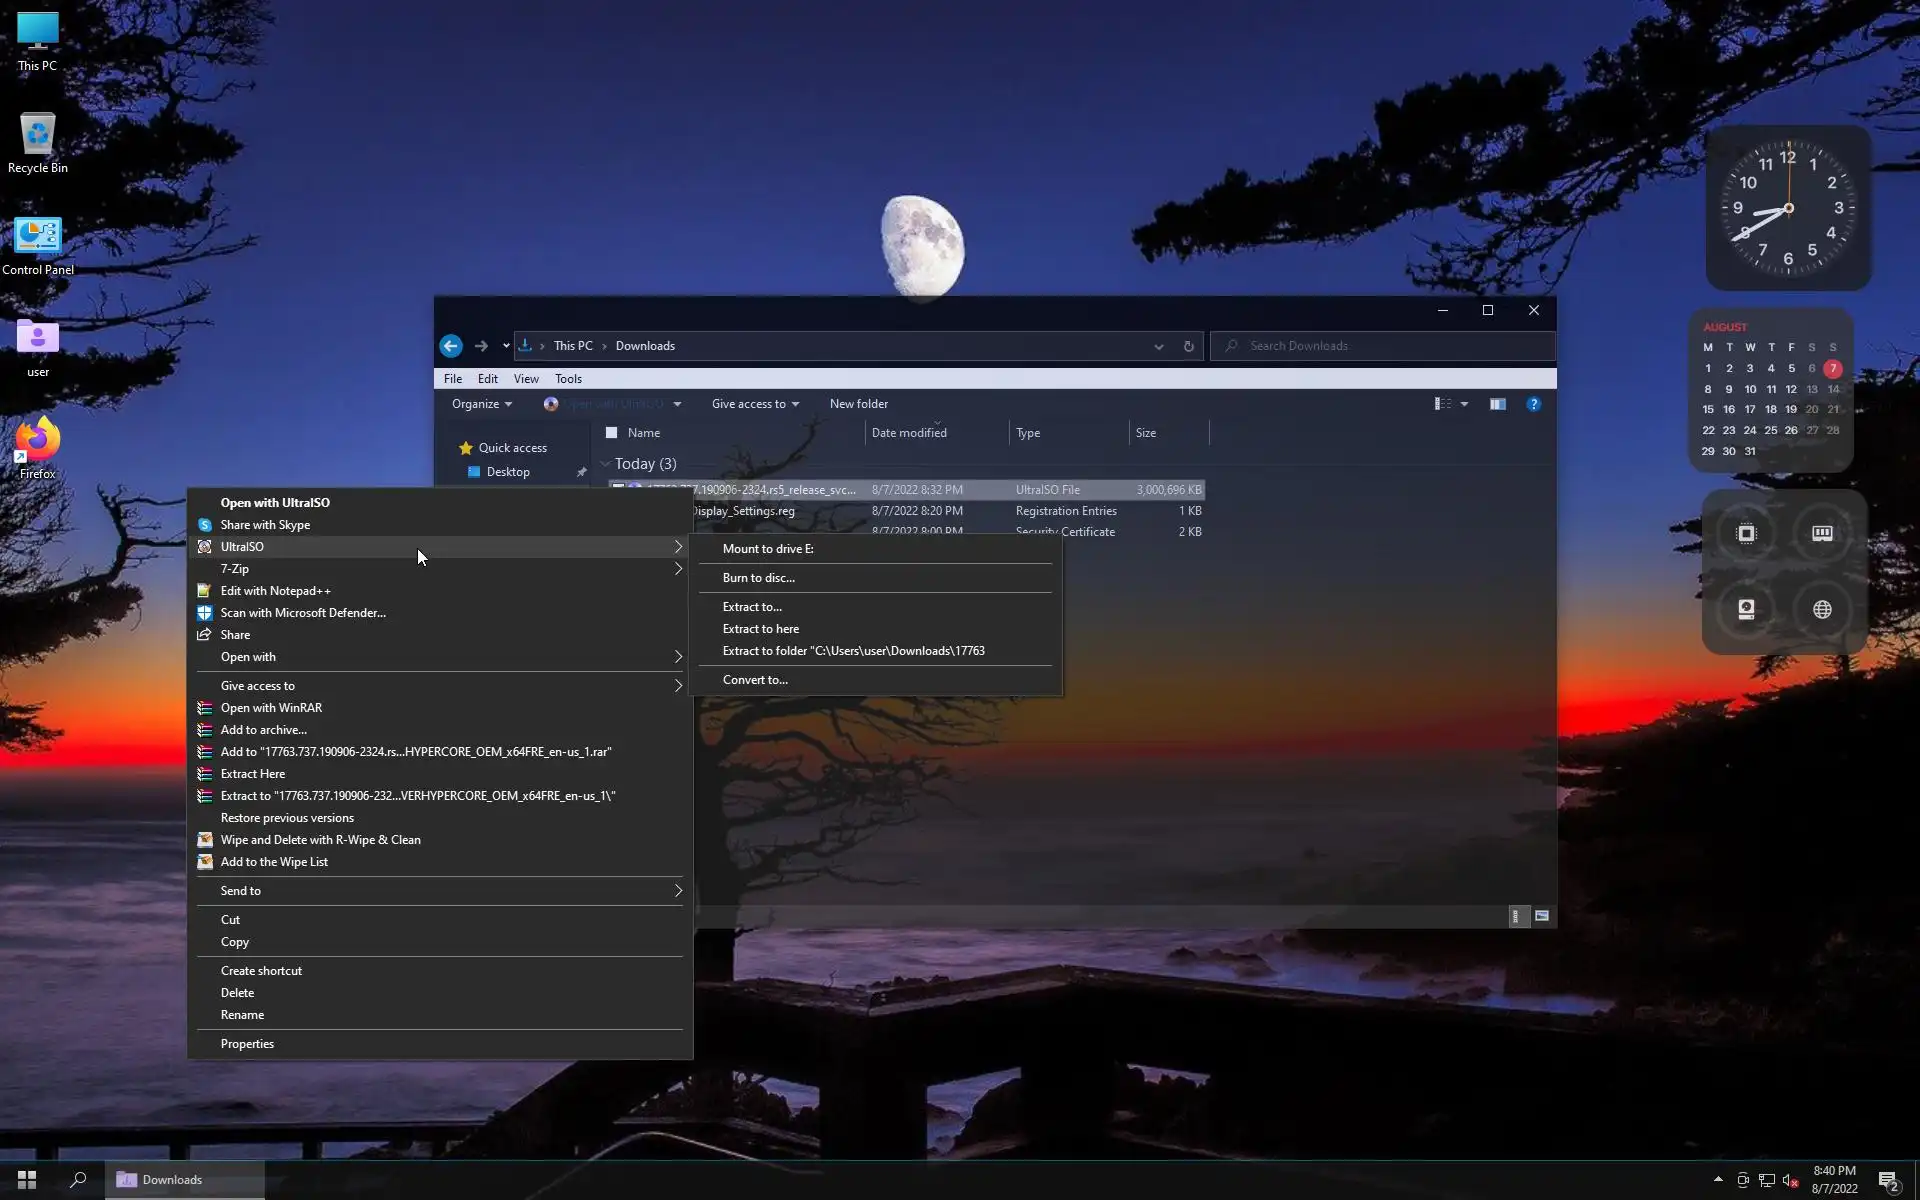Refresh the Downloads folder listing

pos(1188,346)
